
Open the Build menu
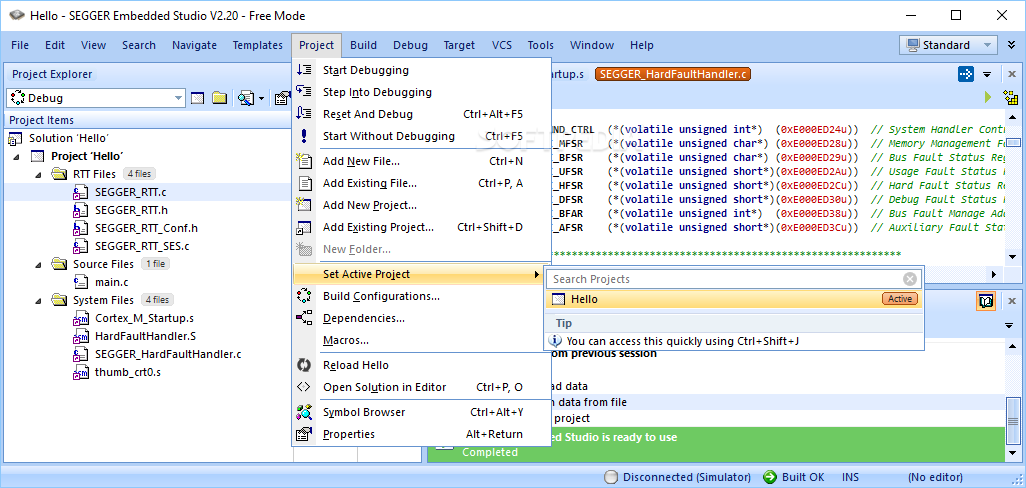[x=363, y=45]
